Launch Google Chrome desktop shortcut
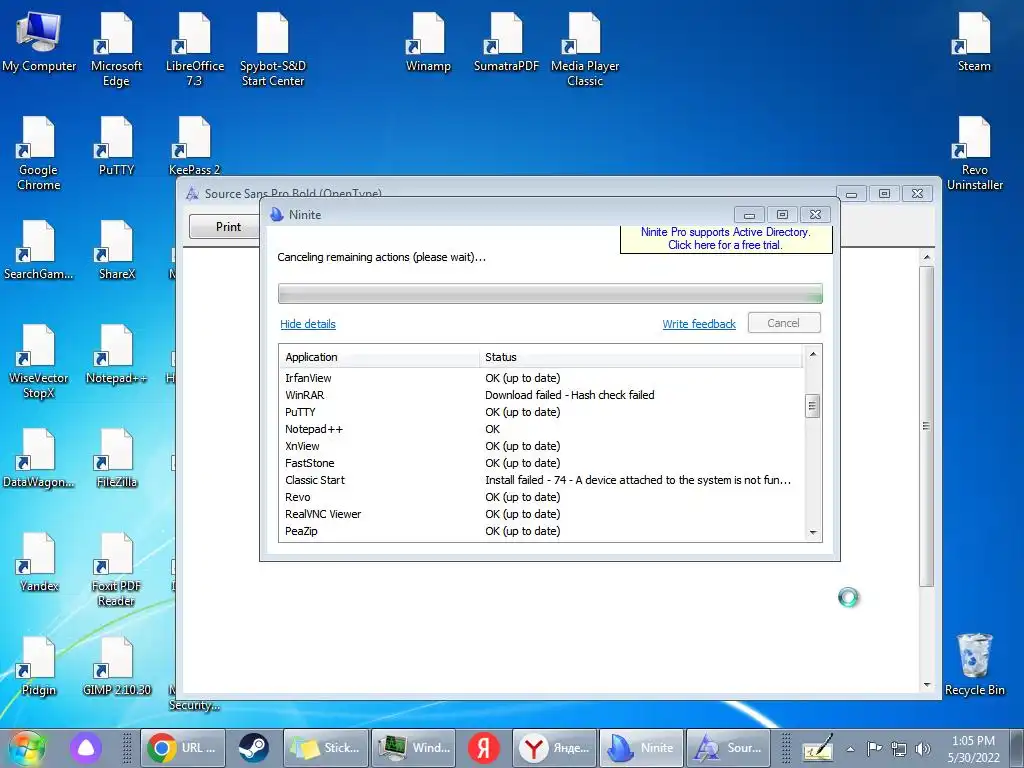This screenshot has height=768, width=1024. click(x=39, y=154)
